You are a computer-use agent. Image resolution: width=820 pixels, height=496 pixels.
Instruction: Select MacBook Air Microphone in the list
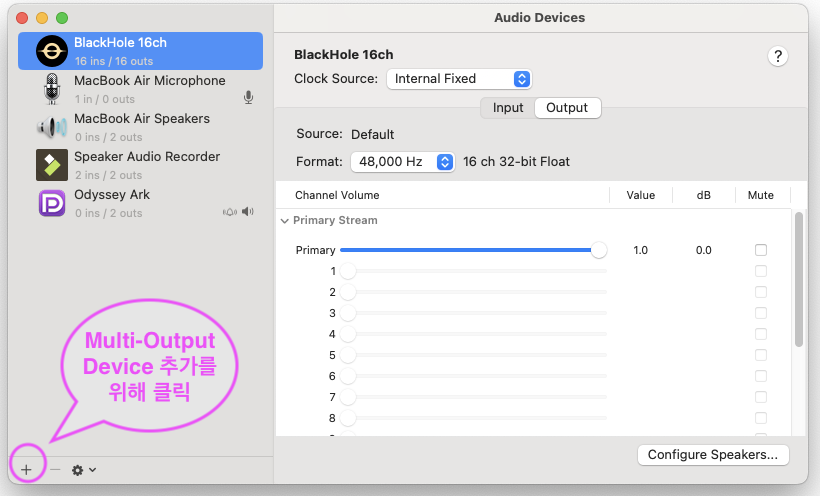click(140, 89)
